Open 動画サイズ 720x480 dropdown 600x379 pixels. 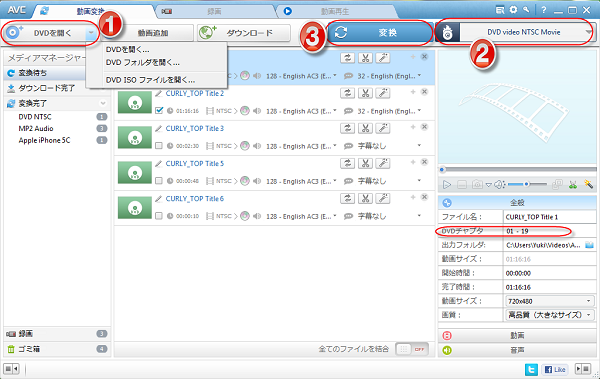[x=550, y=301]
